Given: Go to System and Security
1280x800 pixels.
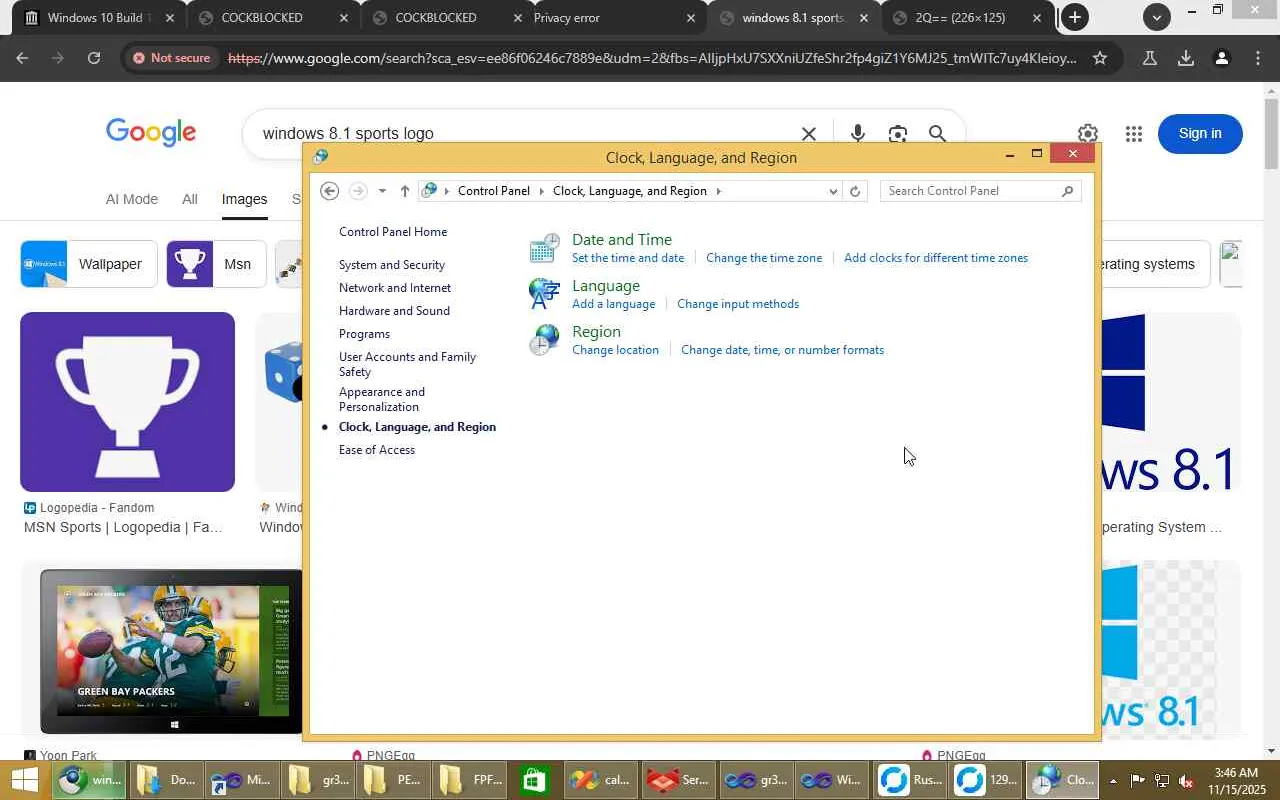Looking at the screenshot, I should pyautogui.click(x=392, y=265).
